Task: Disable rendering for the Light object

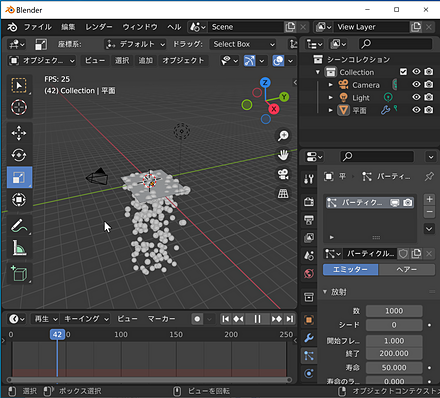Action: pyautogui.click(x=429, y=97)
